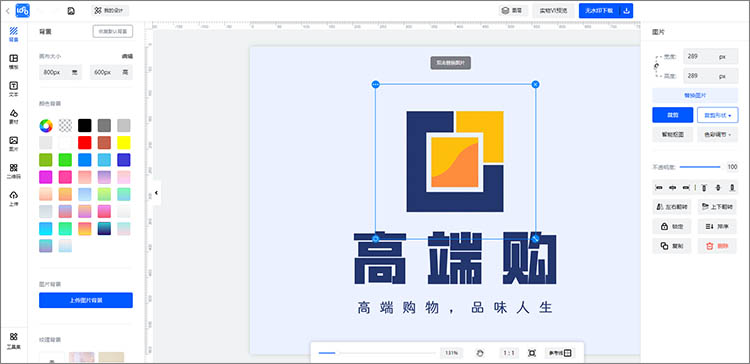Click the flip vertical button
Image resolution: width=750 pixels, height=364 pixels.
point(717,207)
